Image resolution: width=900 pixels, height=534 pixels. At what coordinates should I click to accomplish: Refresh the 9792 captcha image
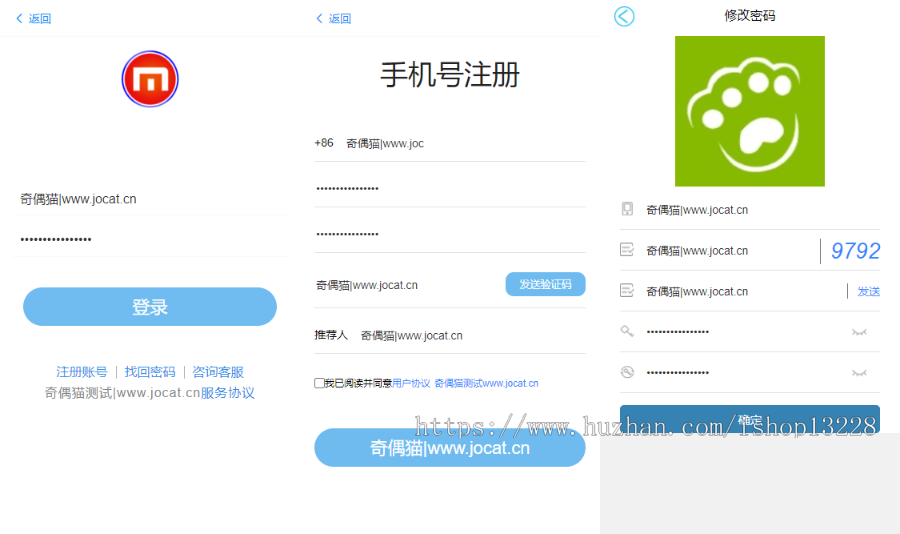click(855, 250)
